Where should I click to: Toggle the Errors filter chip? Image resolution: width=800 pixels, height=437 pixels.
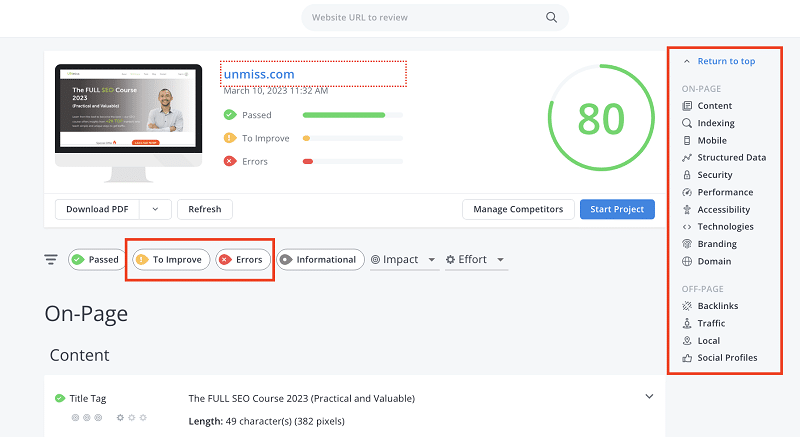tap(243, 260)
